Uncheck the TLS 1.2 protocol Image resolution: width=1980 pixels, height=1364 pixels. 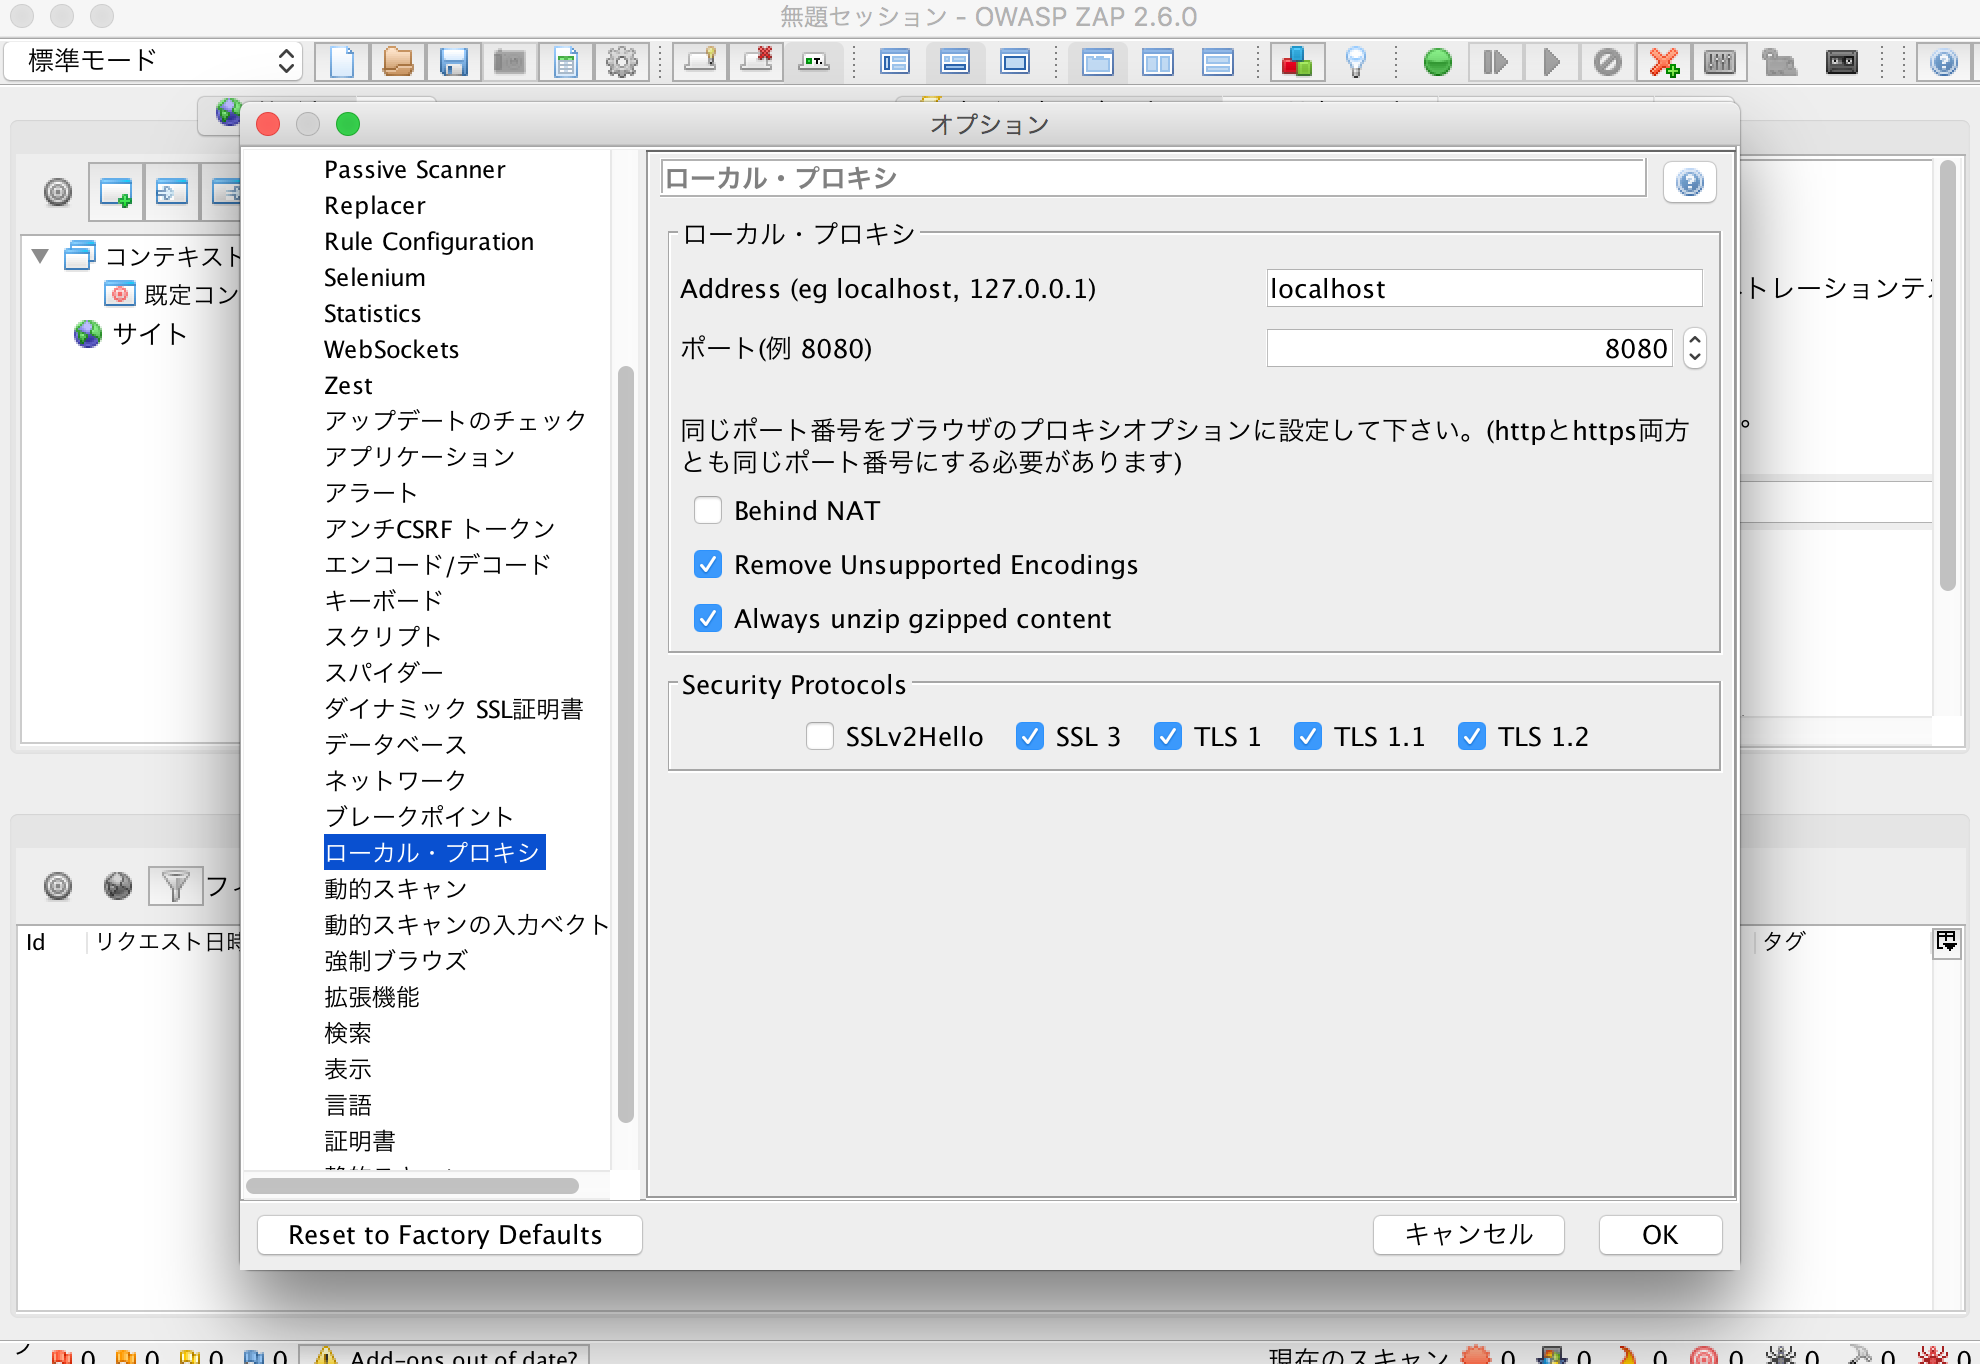point(1471,736)
